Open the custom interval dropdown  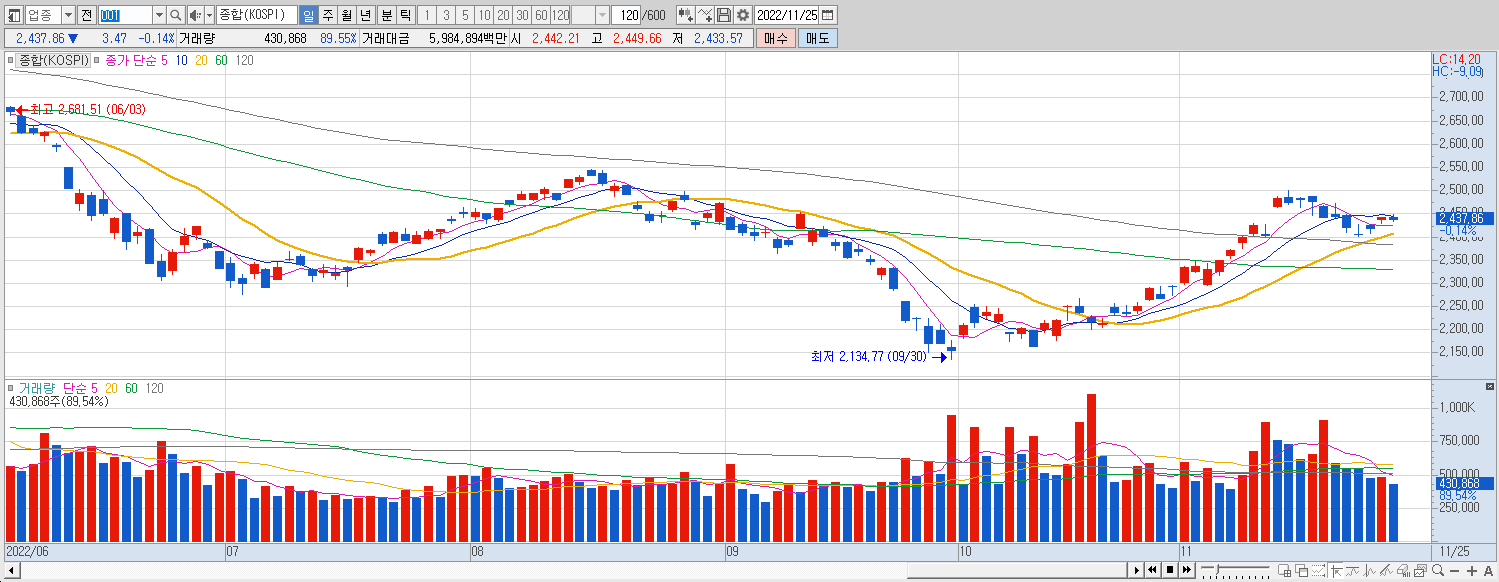(x=602, y=15)
